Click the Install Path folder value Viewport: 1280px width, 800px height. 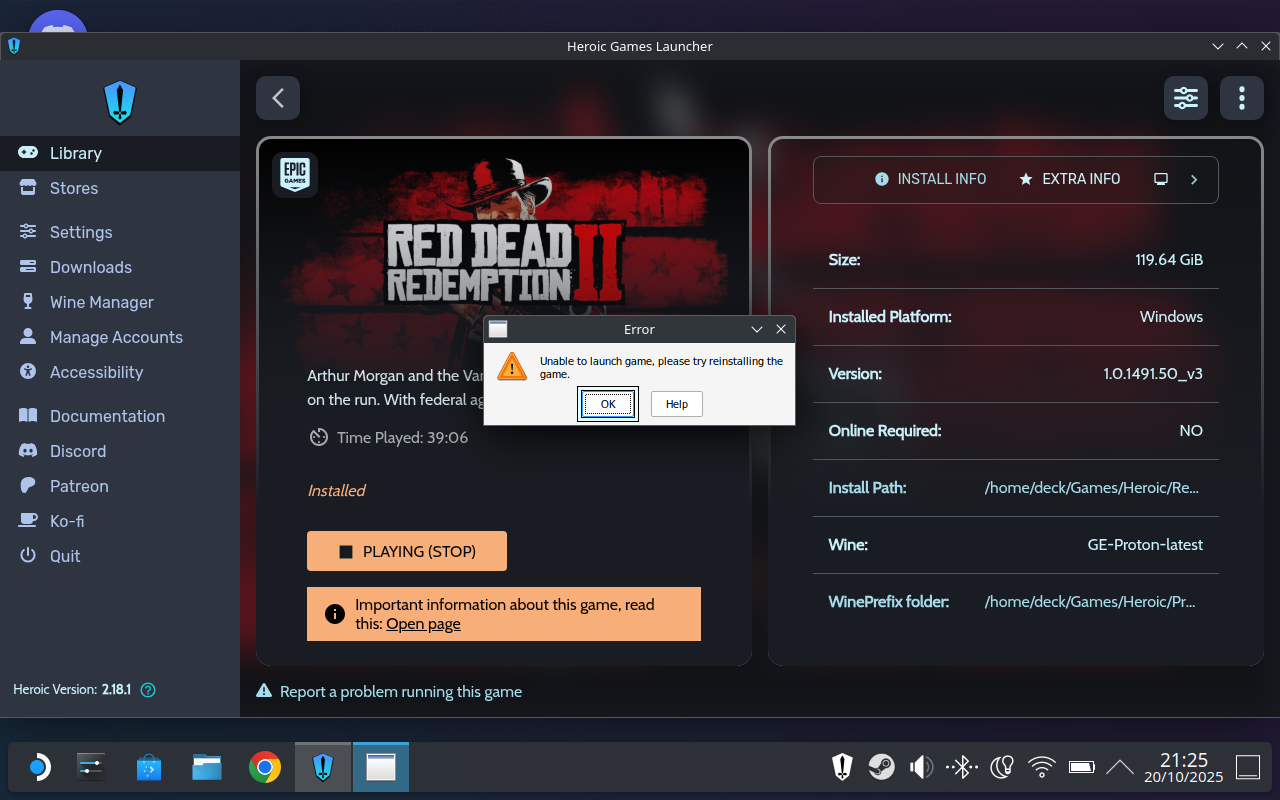(1093, 488)
